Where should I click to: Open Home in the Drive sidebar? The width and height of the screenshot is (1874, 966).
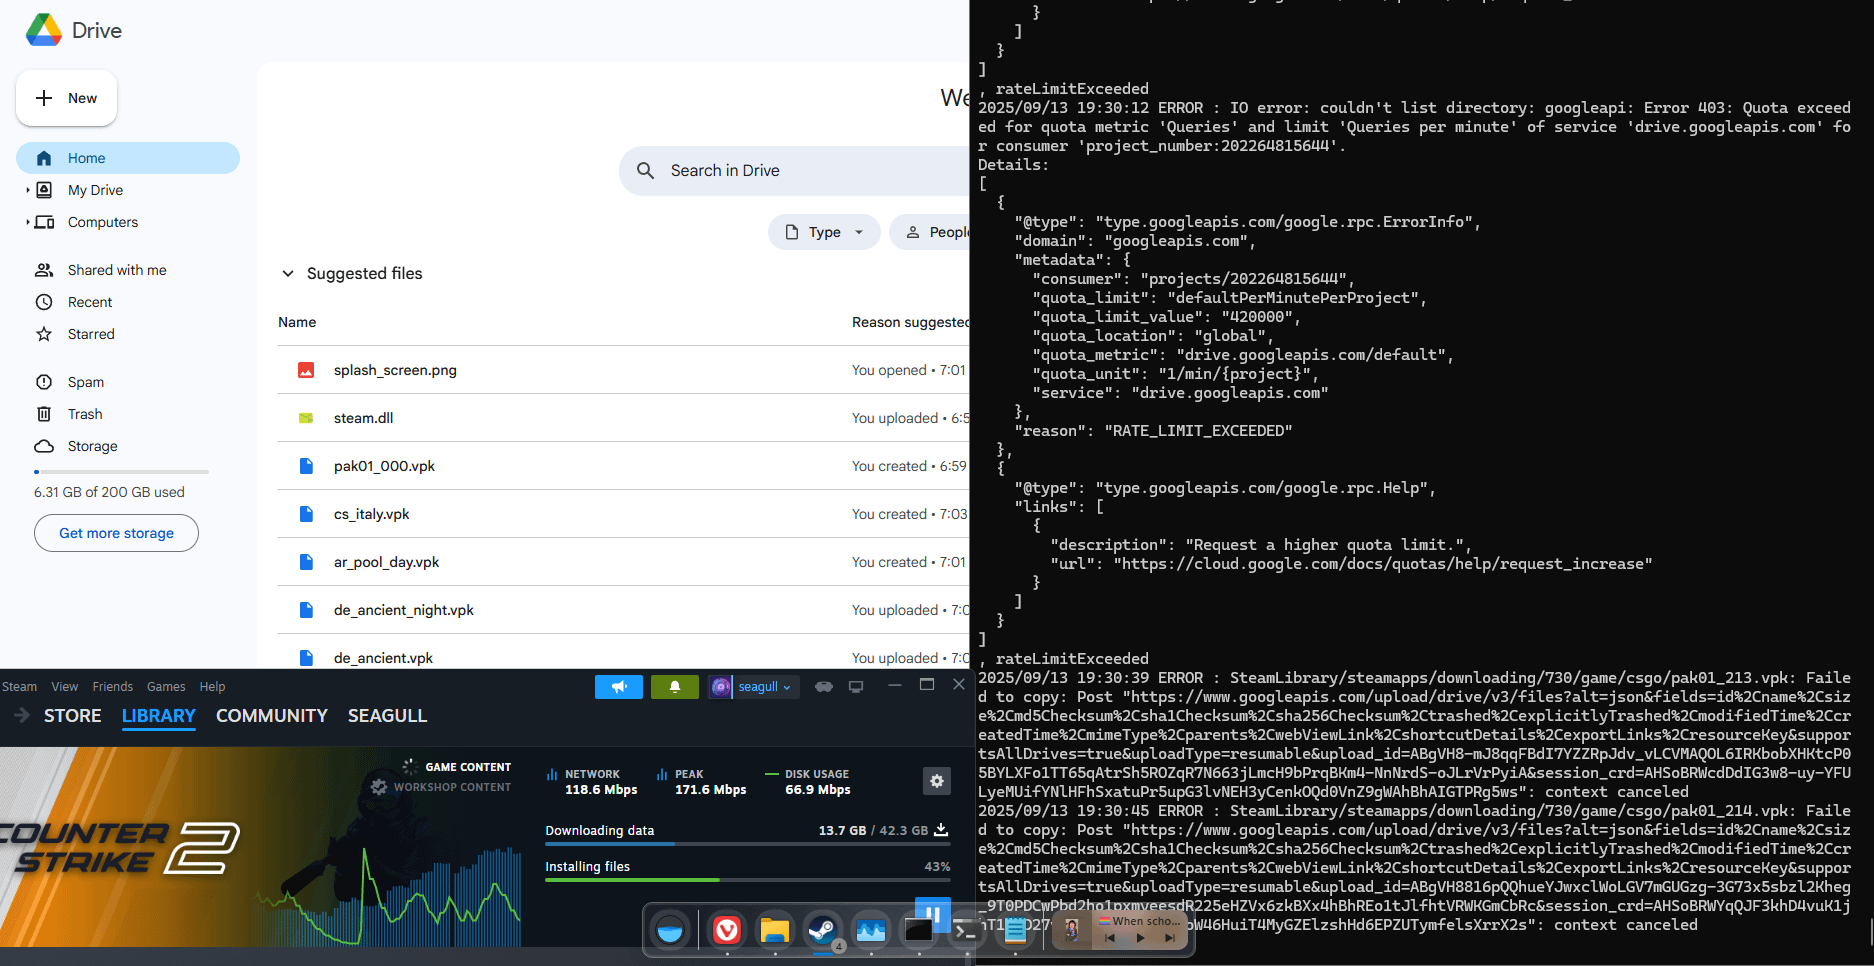[x=128, y=158]
